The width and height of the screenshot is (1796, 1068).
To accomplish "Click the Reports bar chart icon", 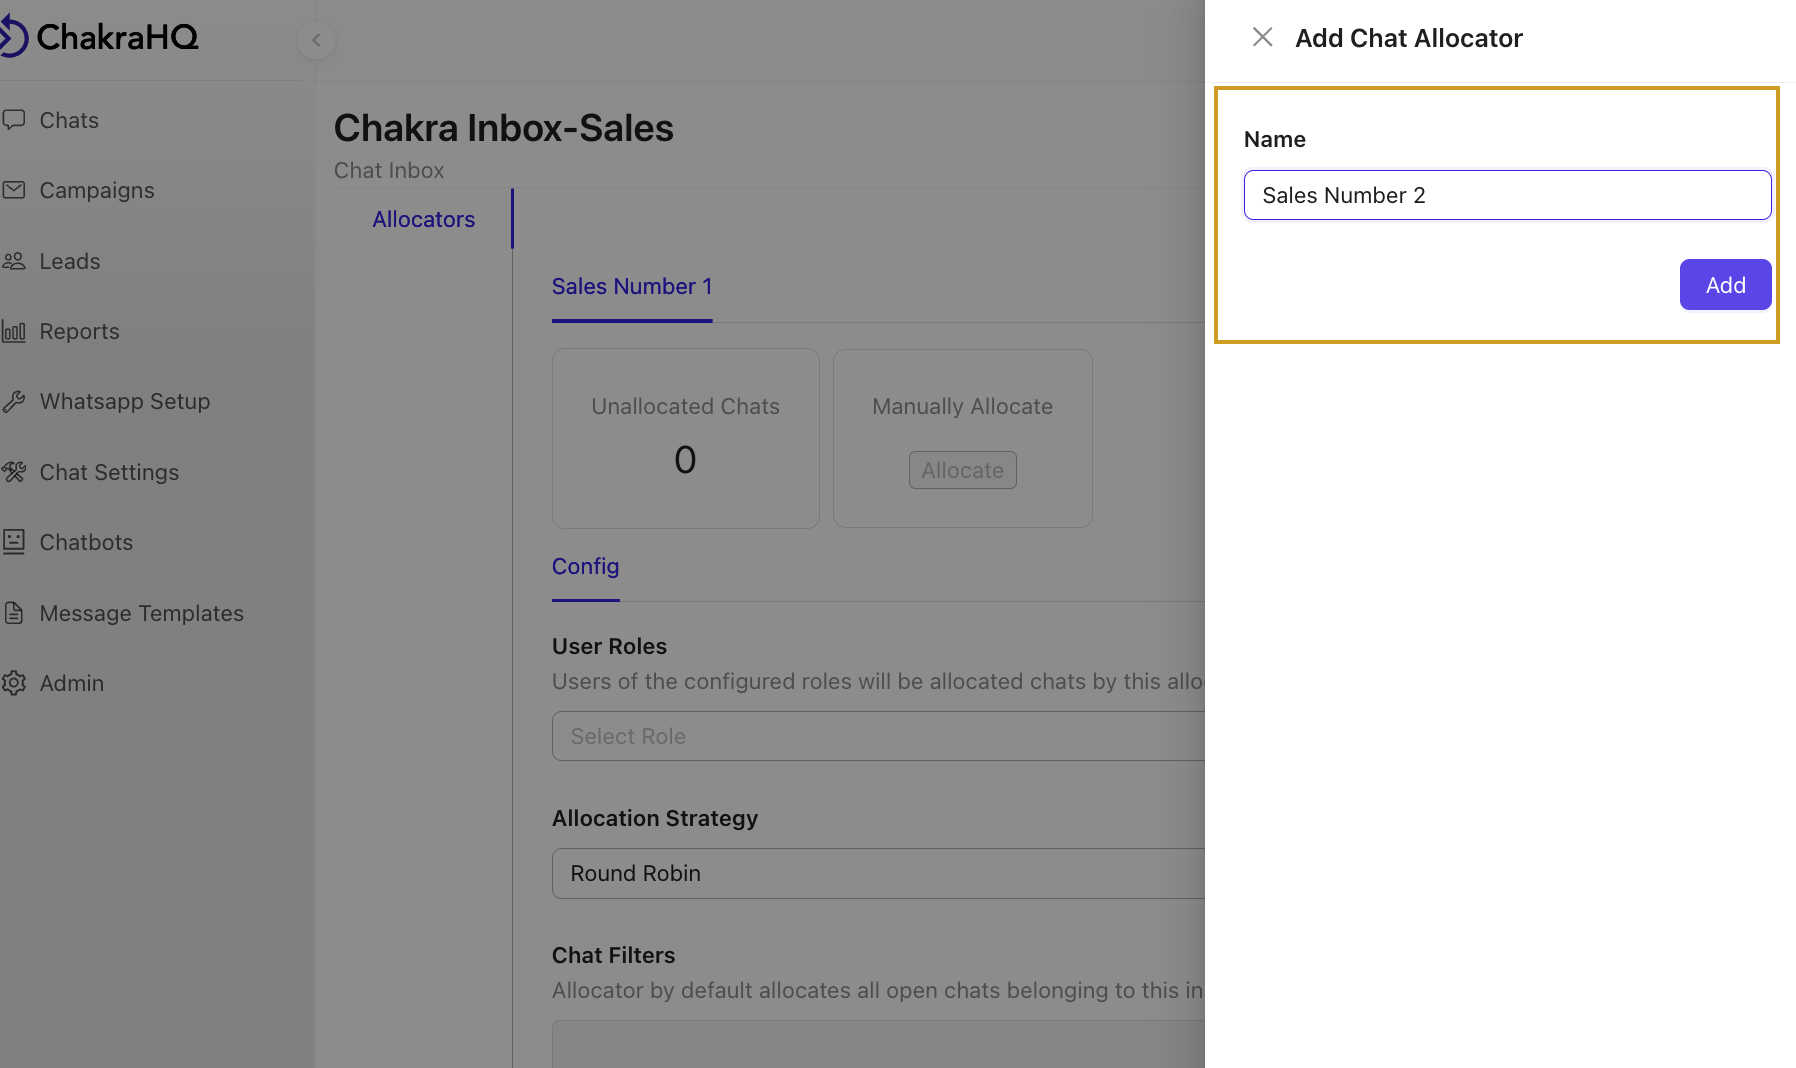I will 14,331.
